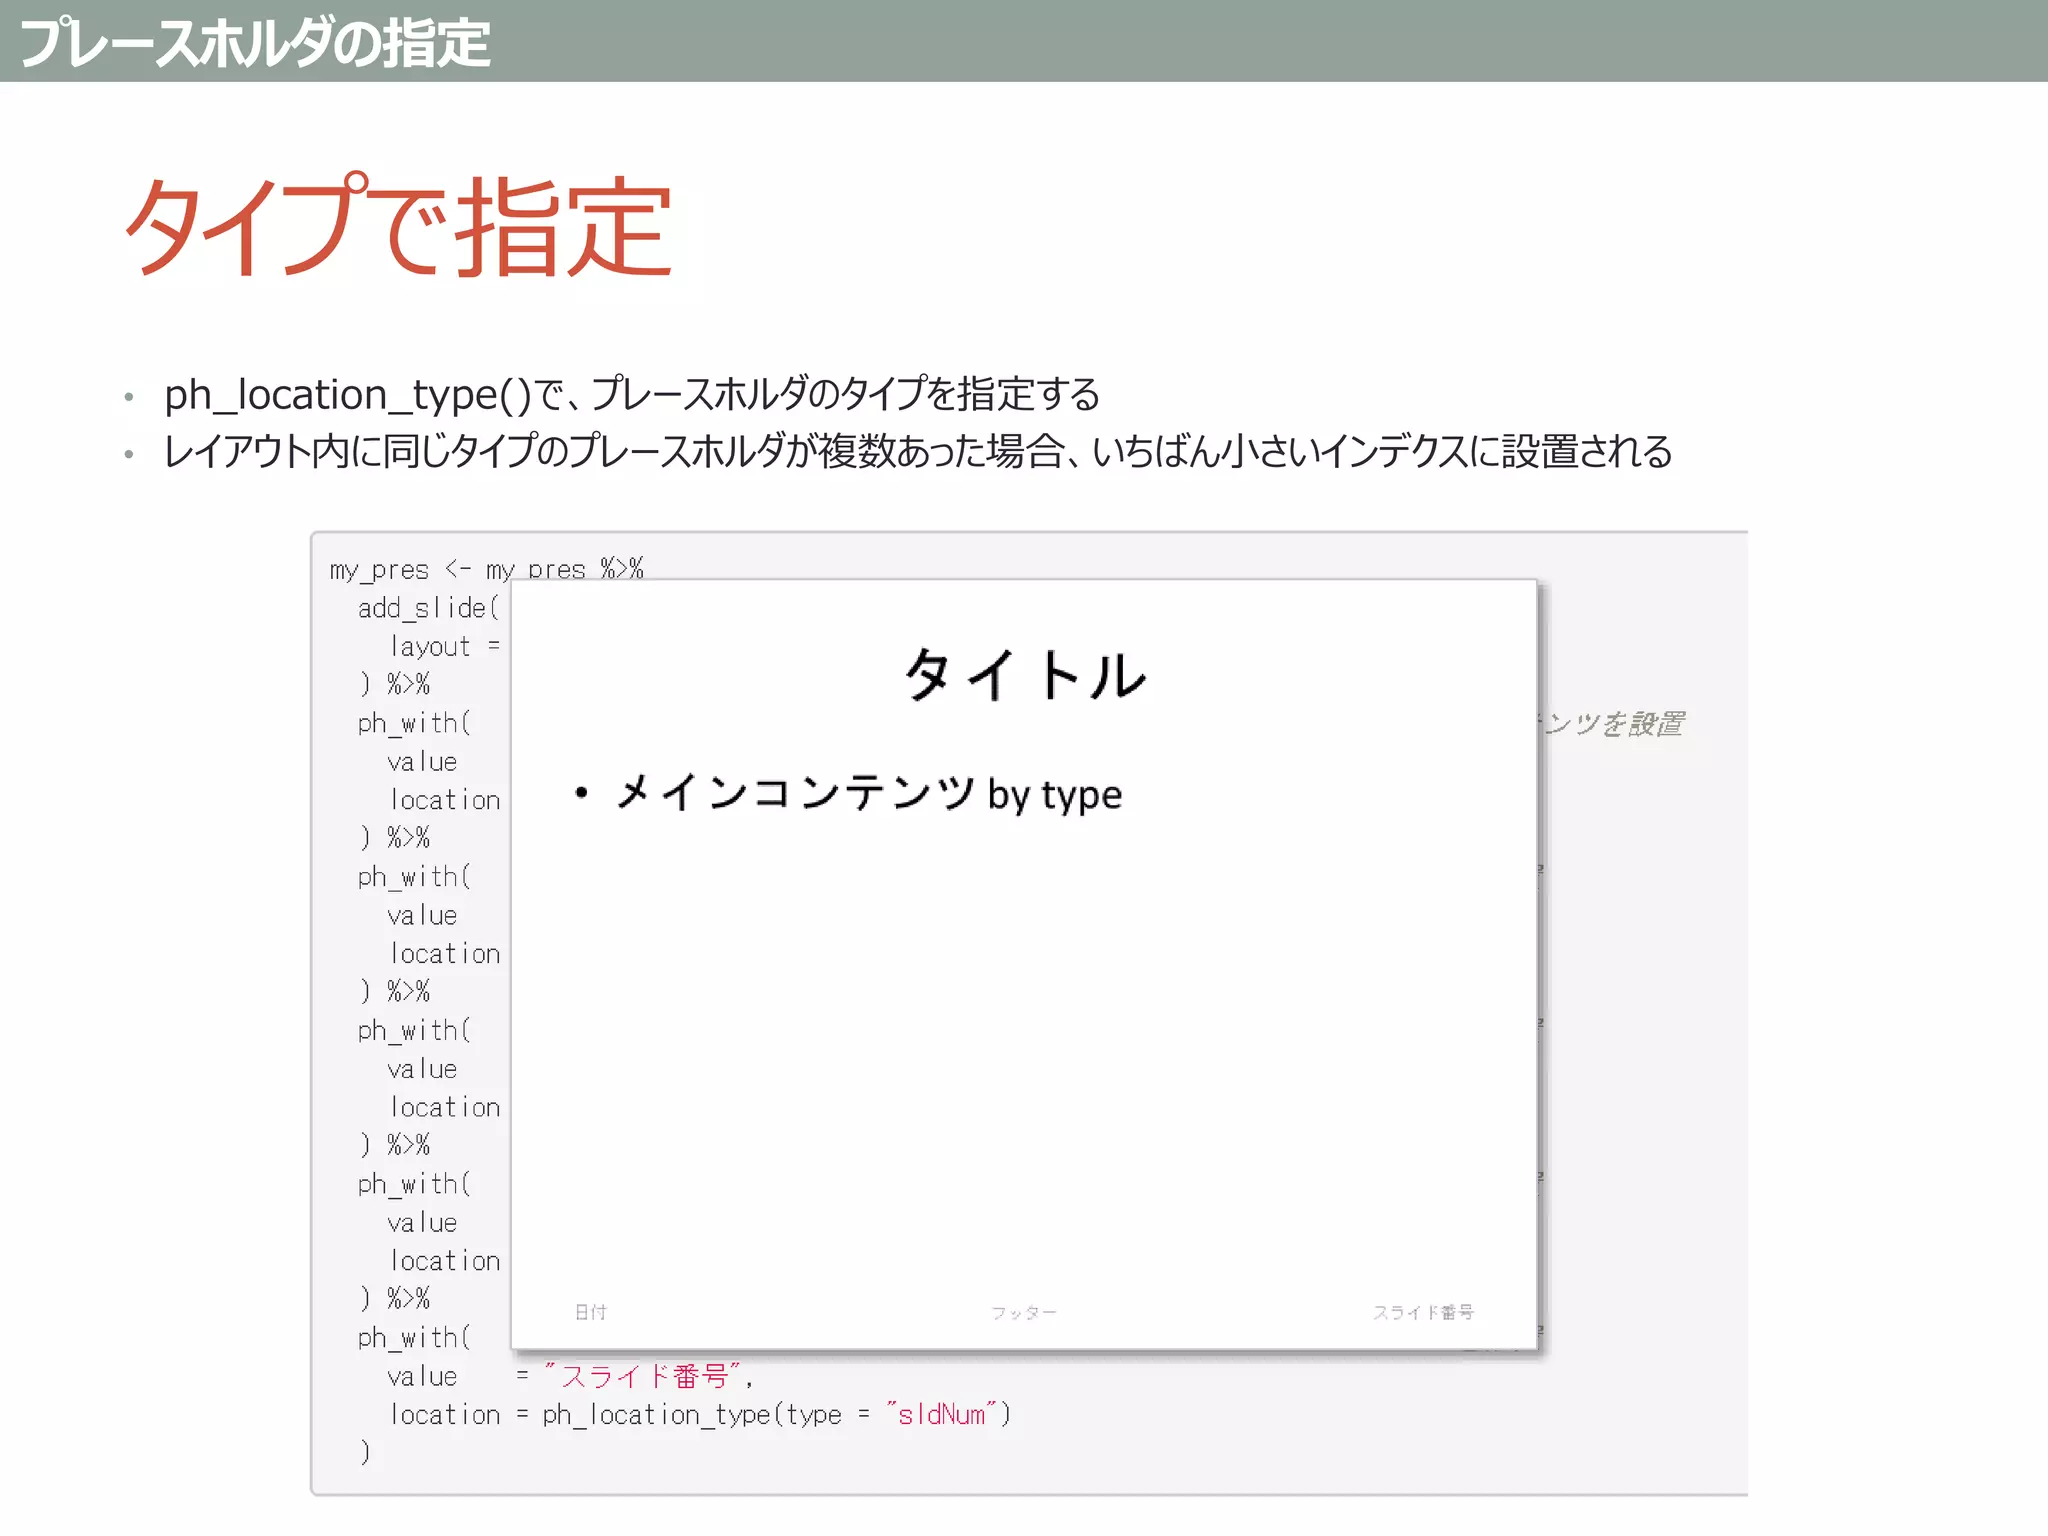Click the フッター placeholder in preview
Screen dimensions: 2048x1536
[x=1023, y=1312]
